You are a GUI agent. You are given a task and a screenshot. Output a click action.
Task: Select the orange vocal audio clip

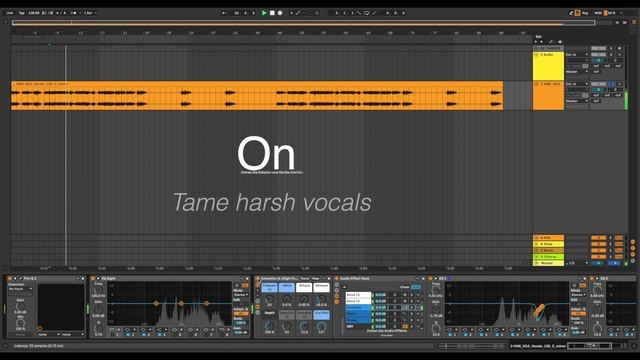click(257, 96)
